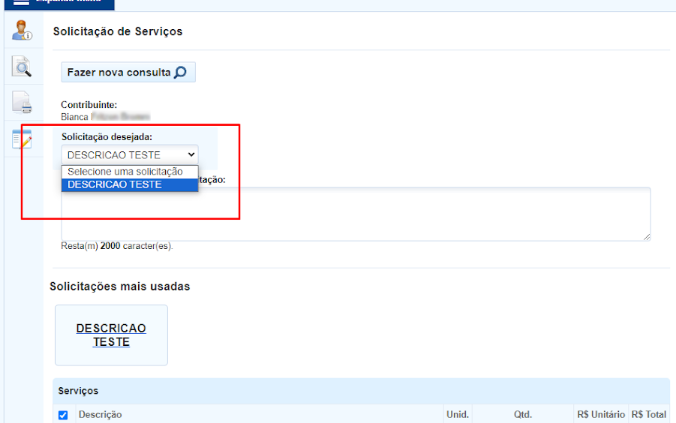The image size is (676, 423).
Task: Click the magnifier icon beside Fazer nova consulta
Action: click(180, 73)
